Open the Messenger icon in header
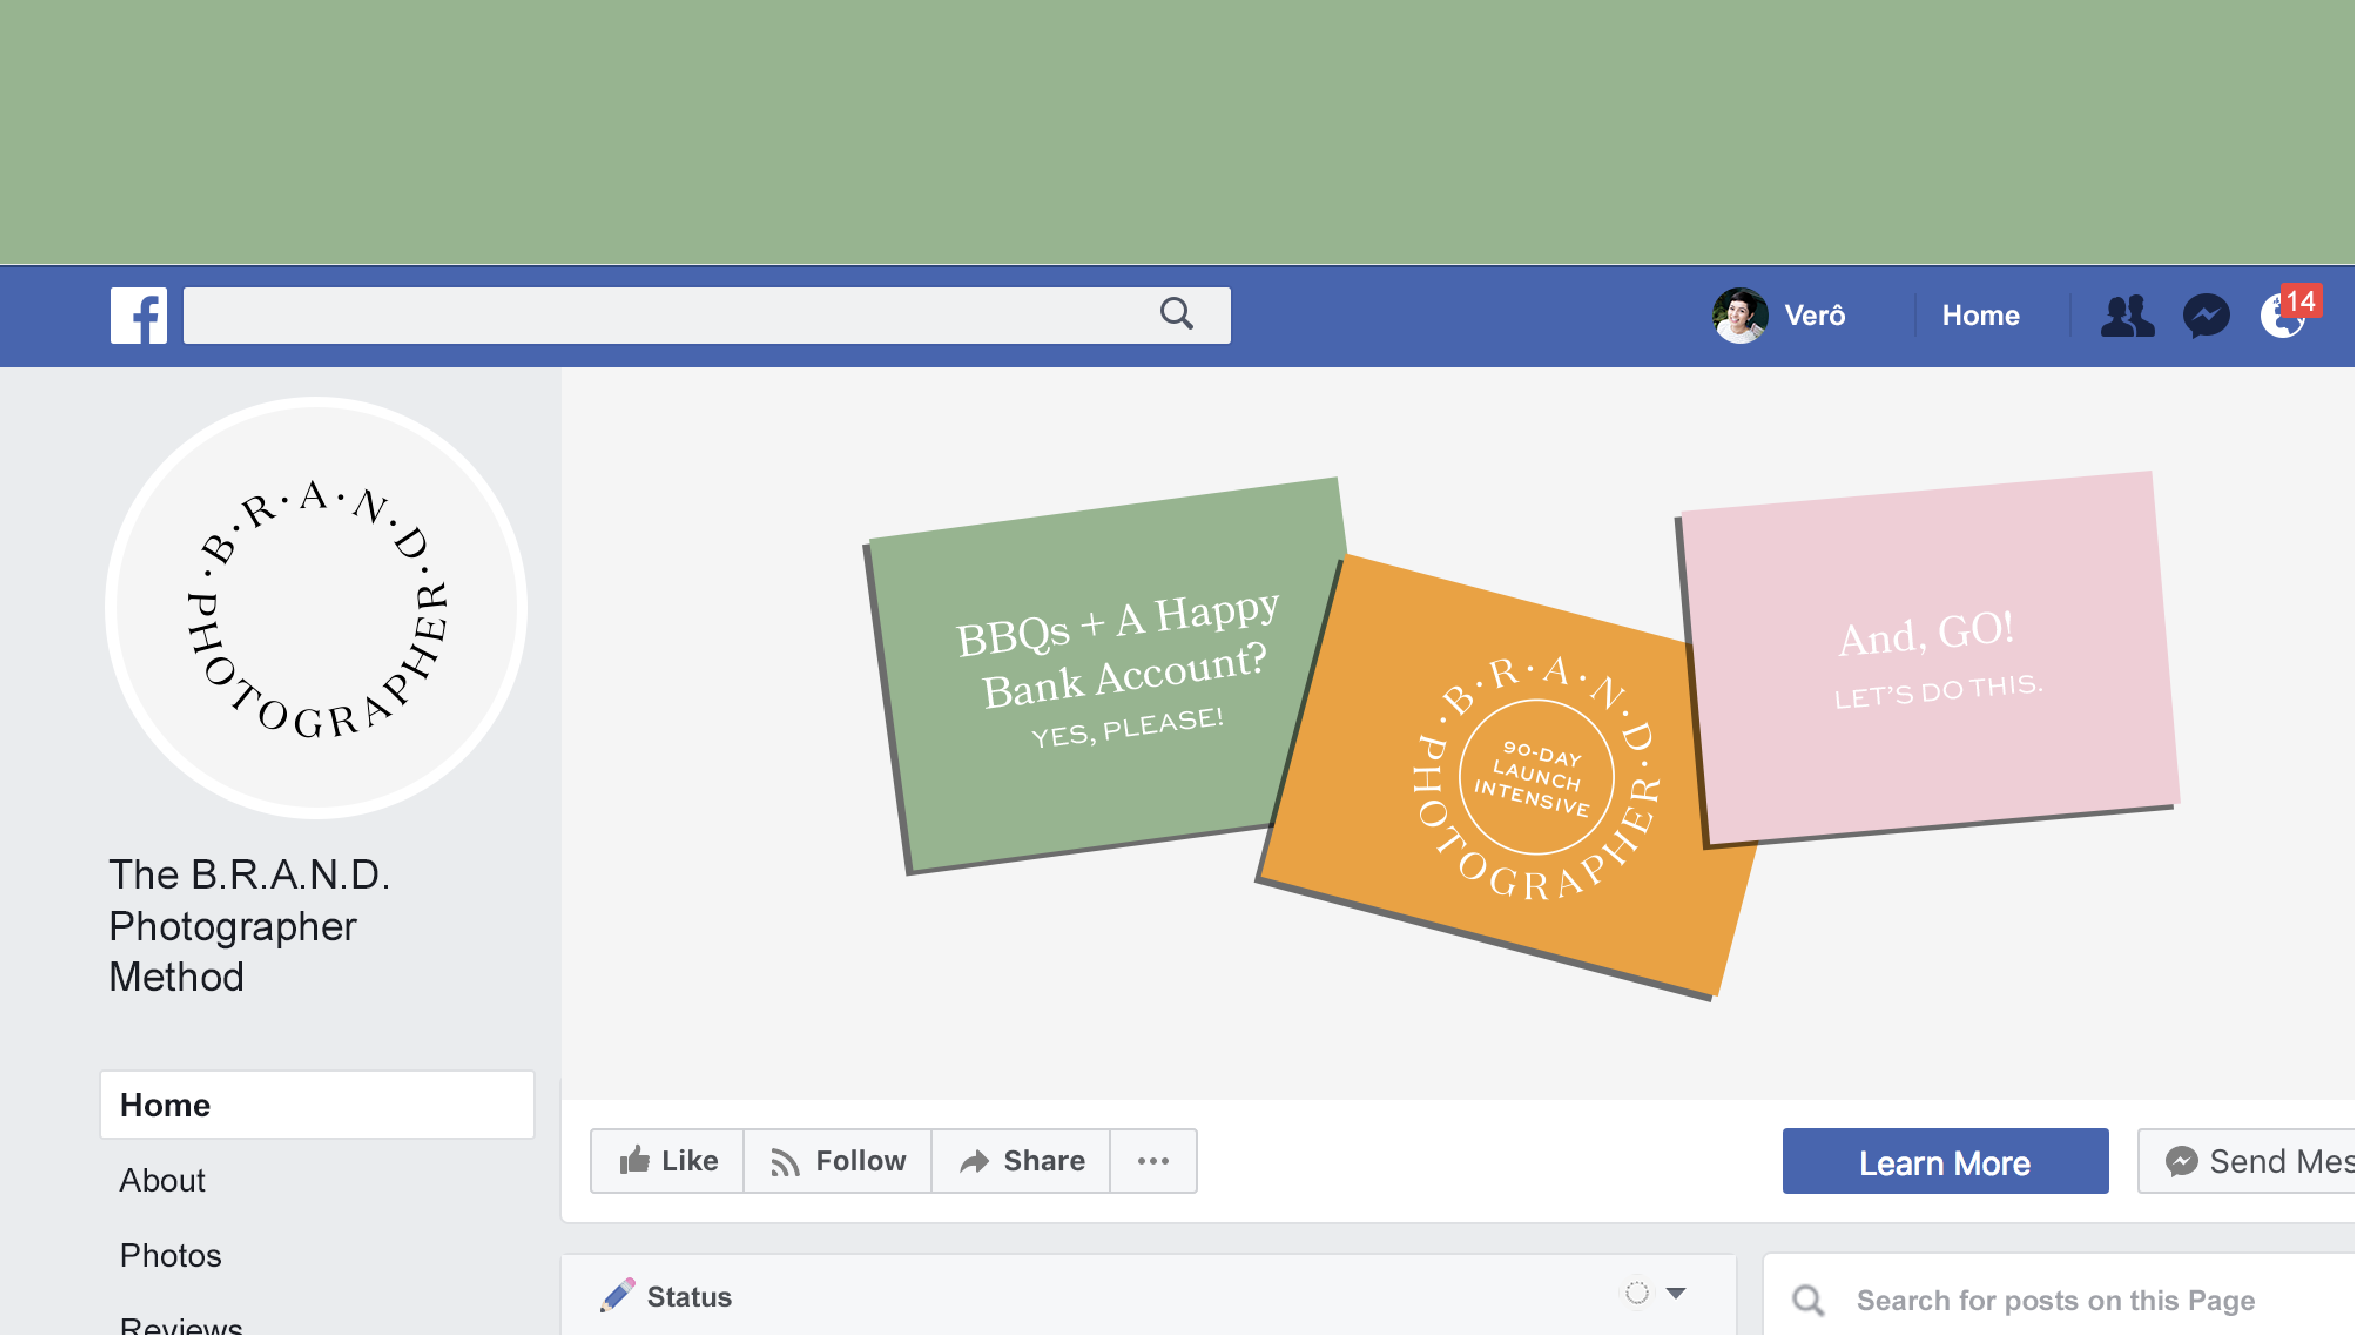 (2206, 316)
